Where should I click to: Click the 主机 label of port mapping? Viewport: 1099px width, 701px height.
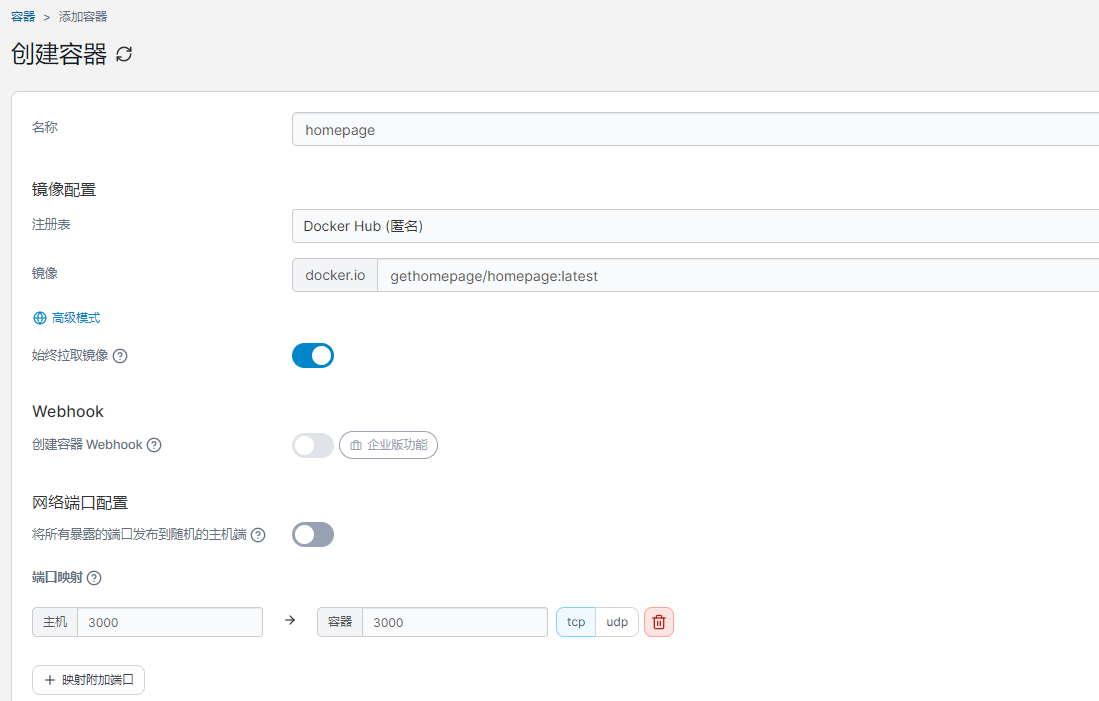click(x=55, y=622)
